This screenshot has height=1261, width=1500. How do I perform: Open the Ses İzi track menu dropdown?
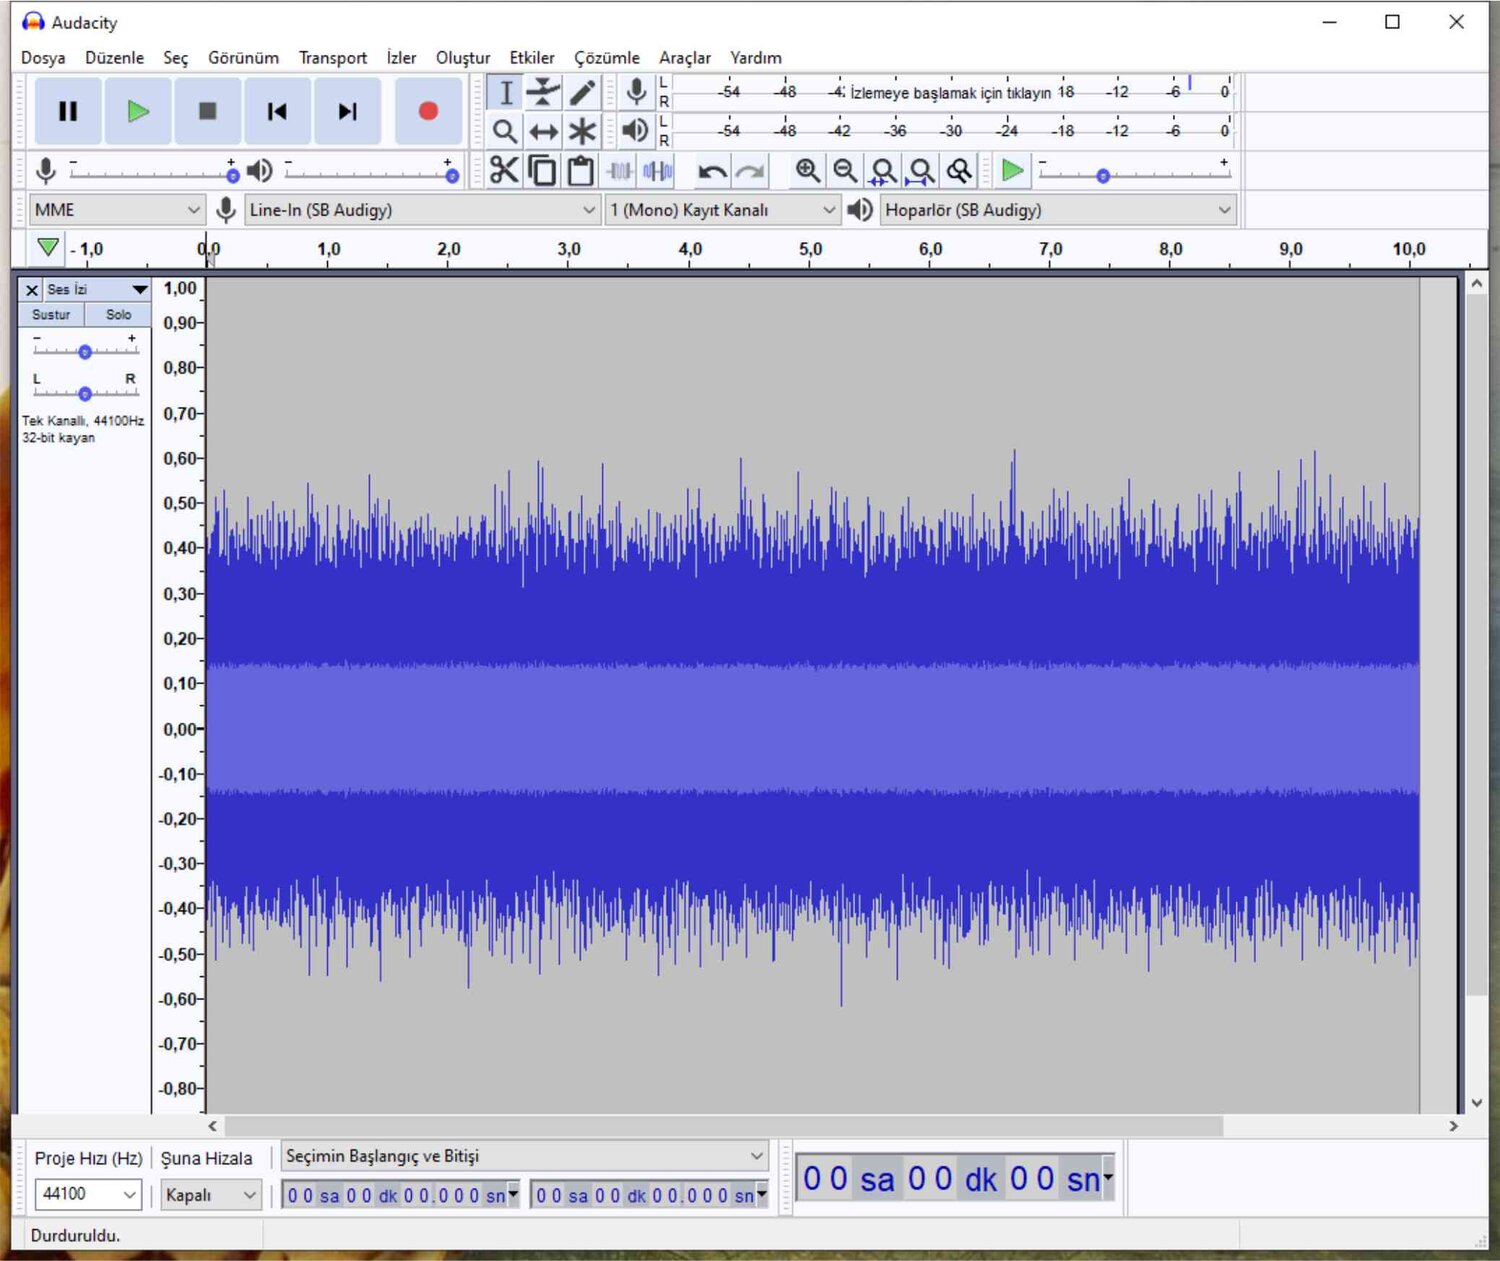point(97,290)
